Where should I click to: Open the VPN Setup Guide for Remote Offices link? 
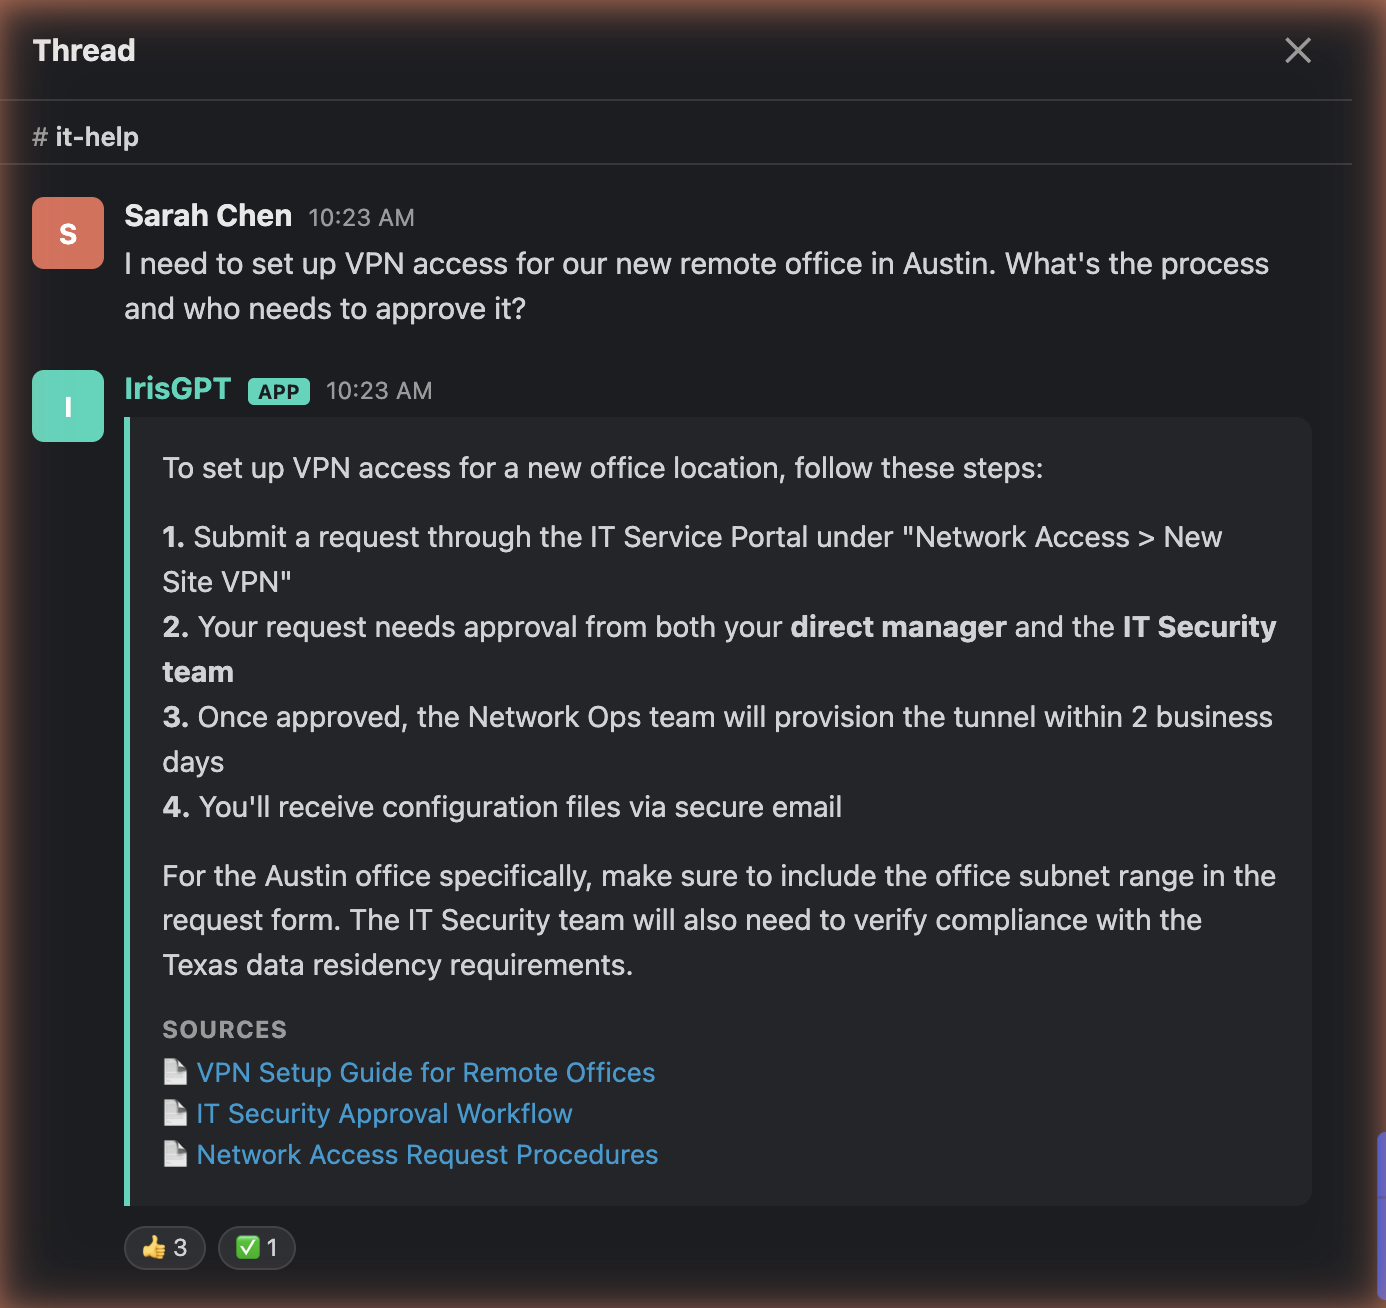click(426, 1071)
